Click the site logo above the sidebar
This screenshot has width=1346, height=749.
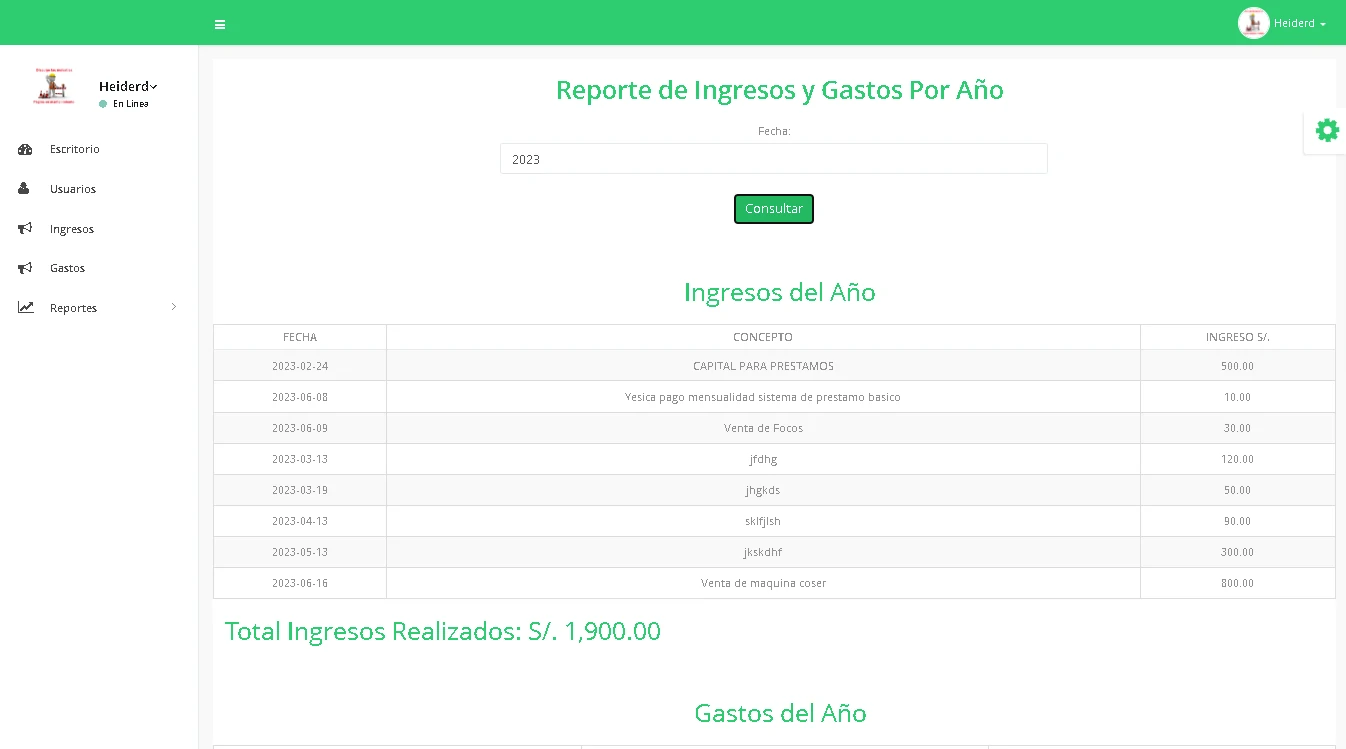pos(53,87)
